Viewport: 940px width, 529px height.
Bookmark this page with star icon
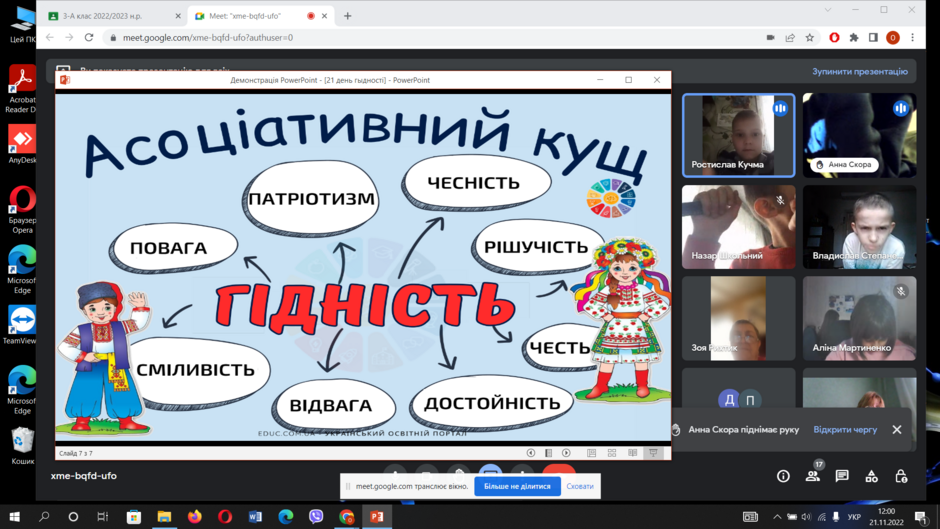[810, 37]
